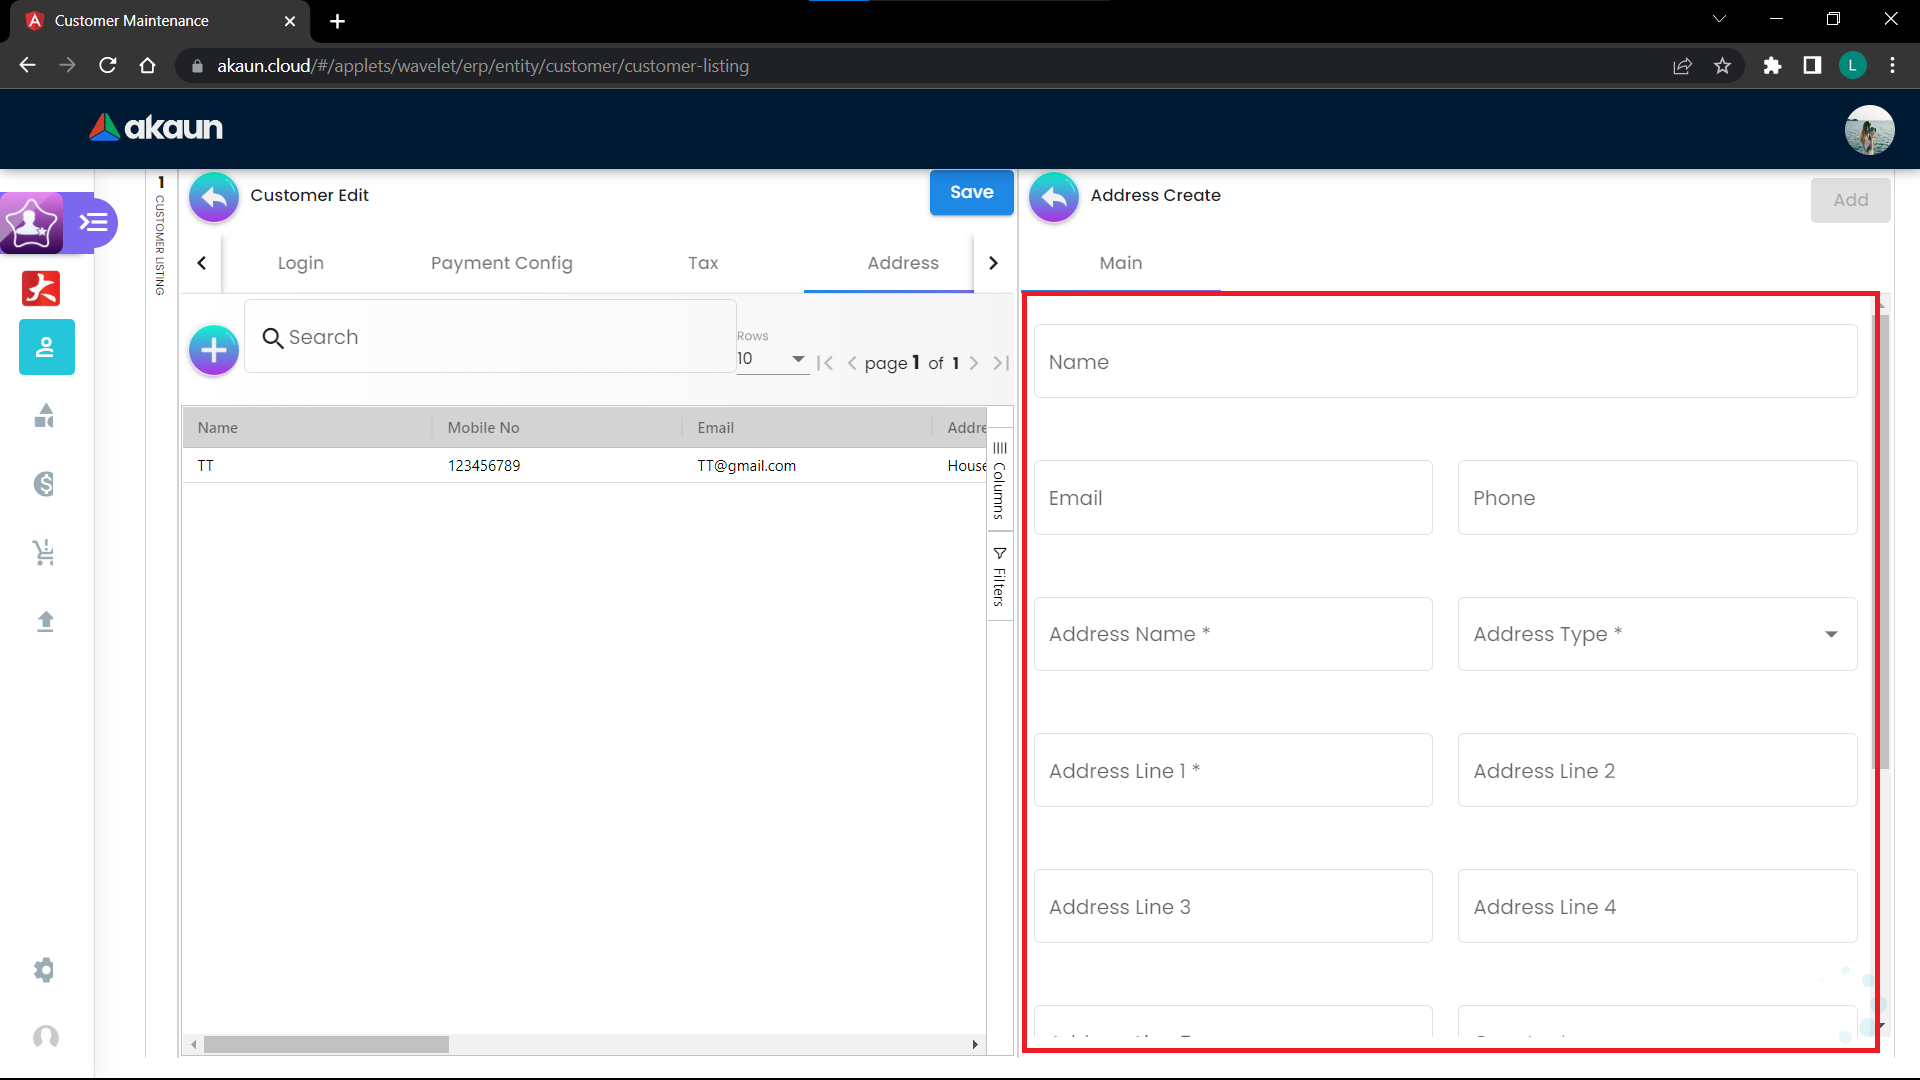Open the Filters side panel
The height and width of the screenshot is (1080, 1920).
999,577
